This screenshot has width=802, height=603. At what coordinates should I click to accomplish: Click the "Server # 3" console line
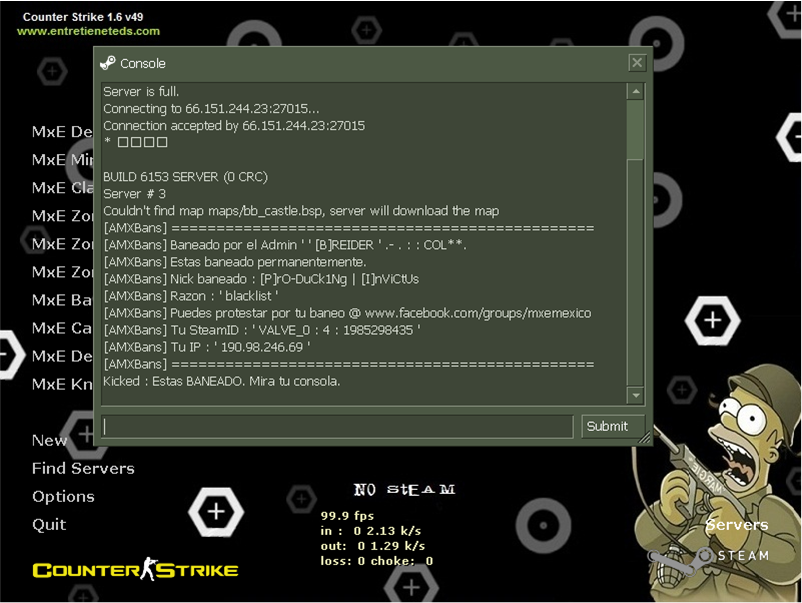(x=135, y=194)
